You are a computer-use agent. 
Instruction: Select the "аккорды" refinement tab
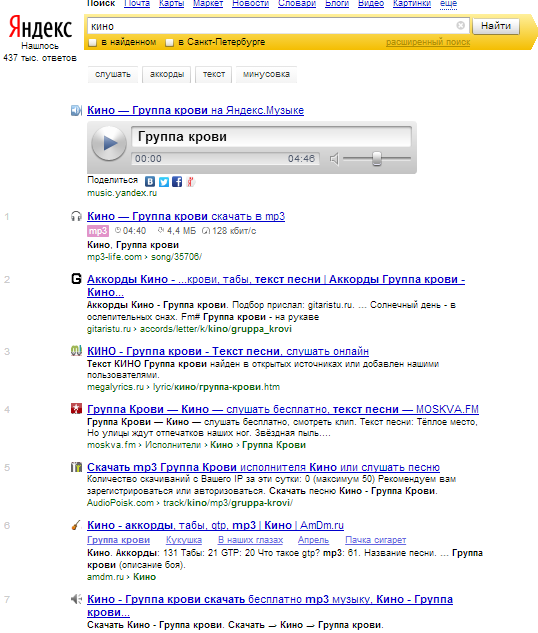[167, 74]
